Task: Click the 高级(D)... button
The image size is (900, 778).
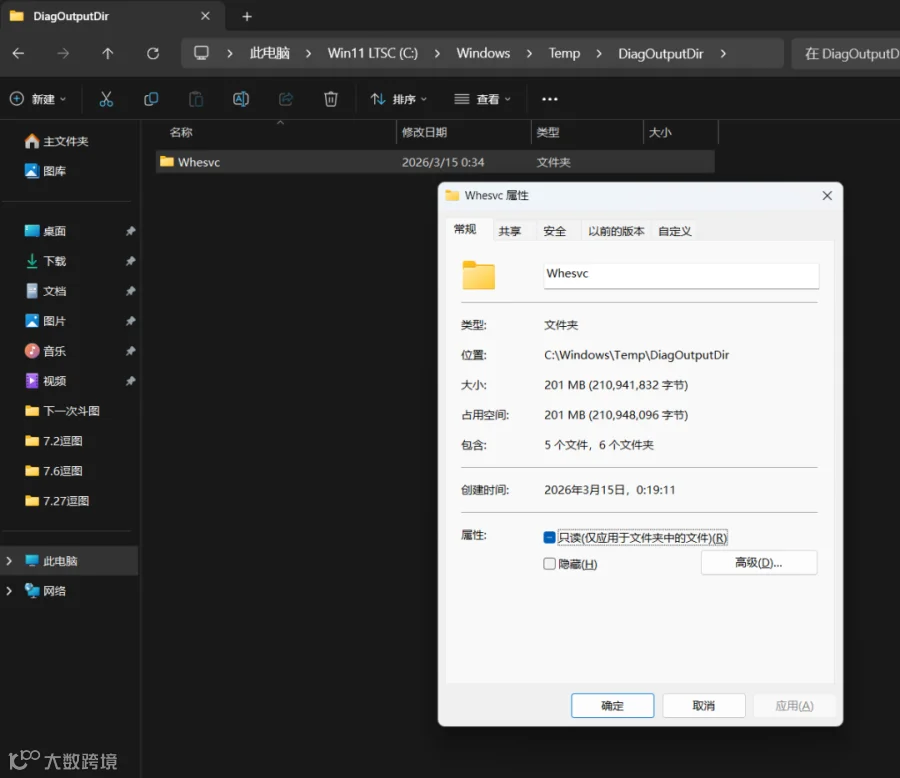Action: click(x=759, y=563)
